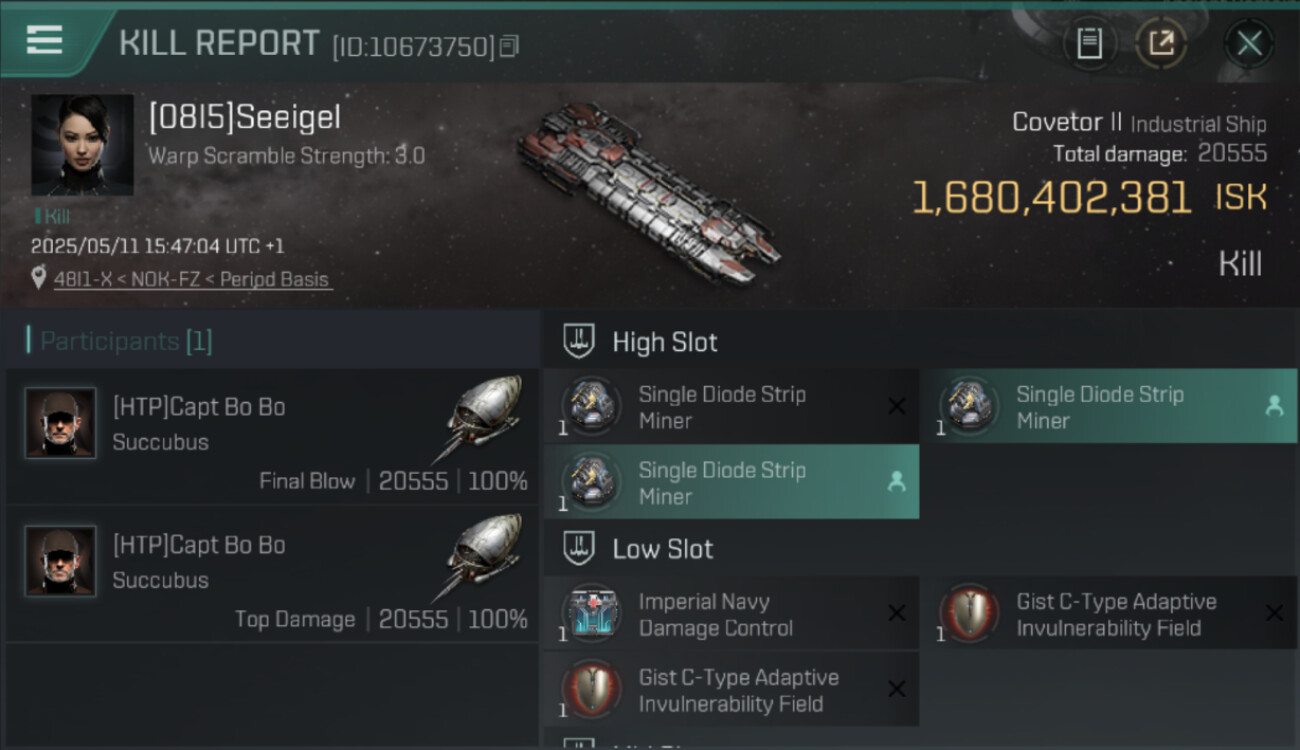View Seeigel's character portrait
Screen dimensions: 1300x750
point(82,145)
